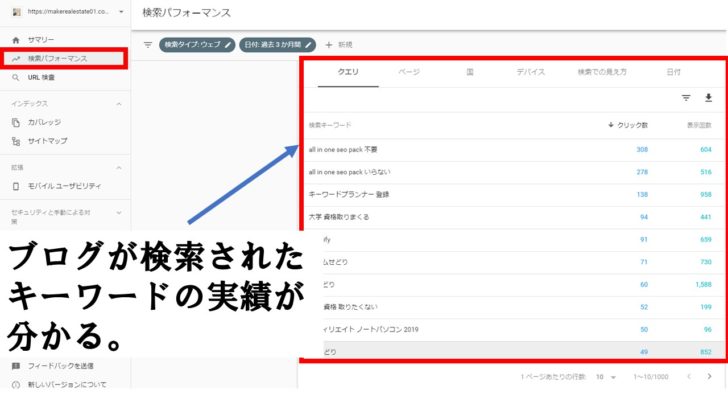
Task: Open the サイトマップ sitemap icon
Action: (15, 141)
